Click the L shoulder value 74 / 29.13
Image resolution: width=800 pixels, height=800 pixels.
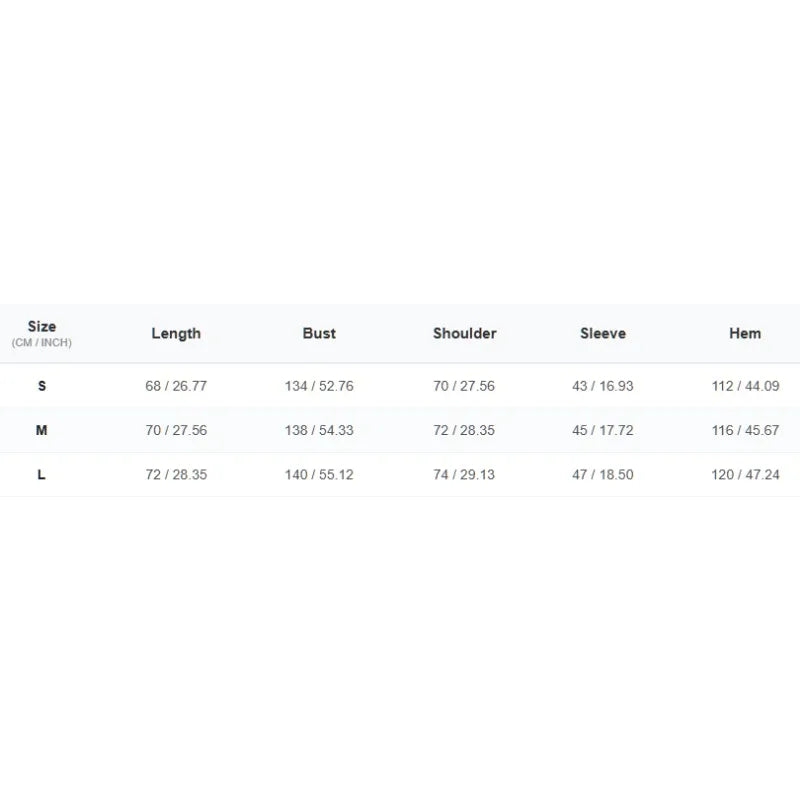(464, 474)
